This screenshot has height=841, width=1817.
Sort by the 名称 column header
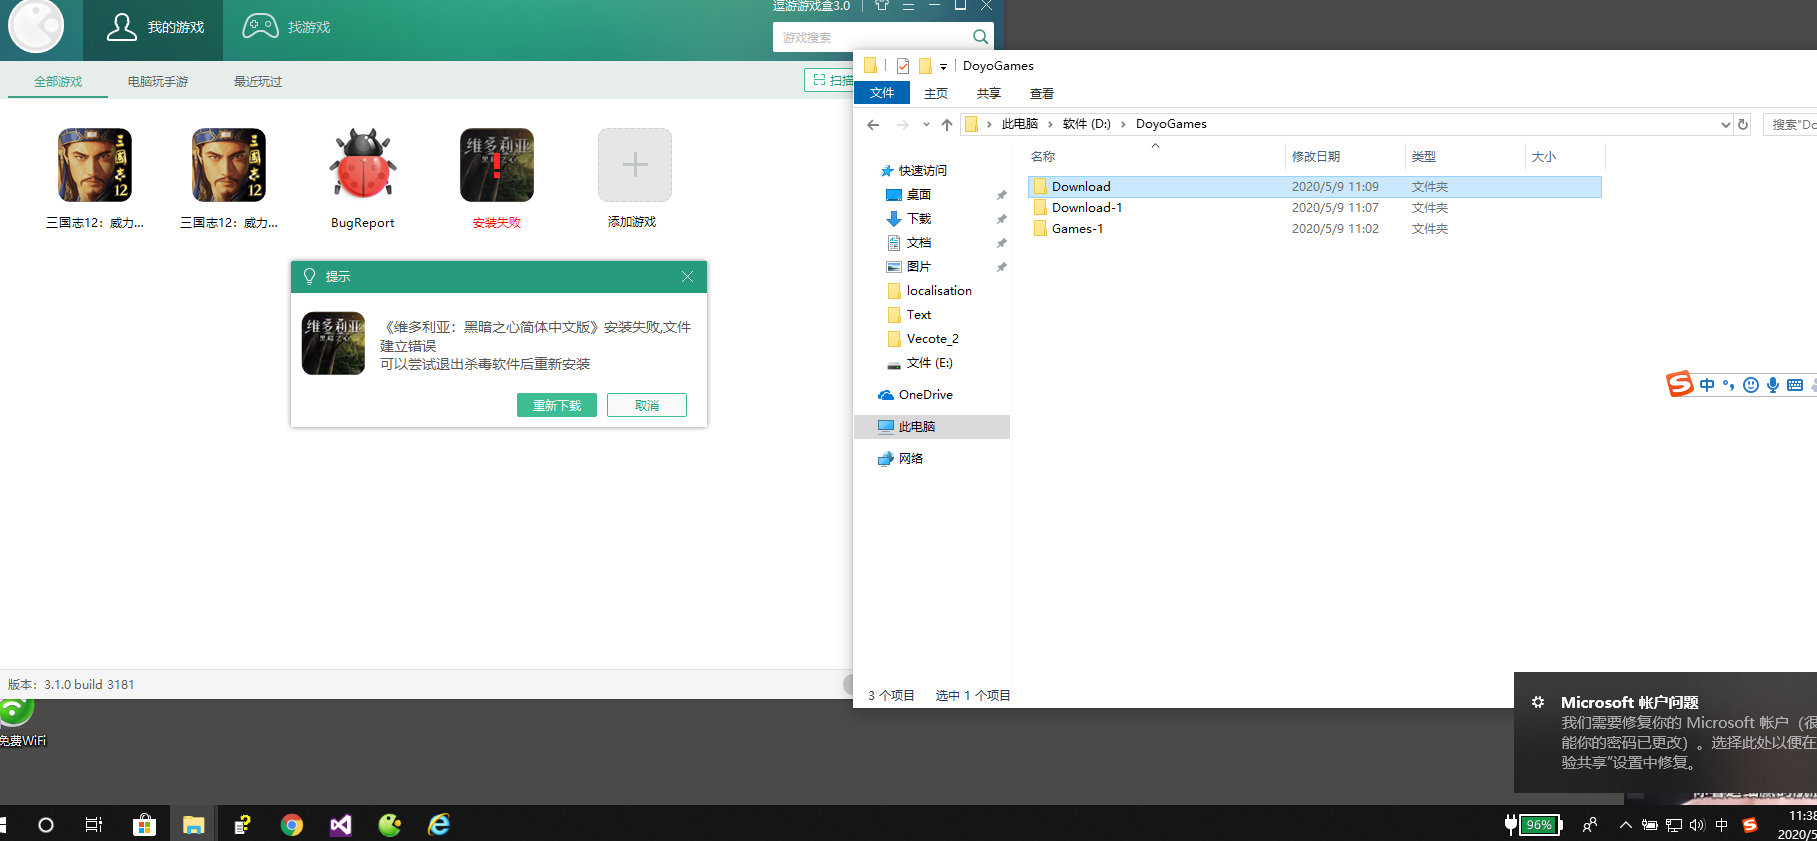(x=1155, y=157)
